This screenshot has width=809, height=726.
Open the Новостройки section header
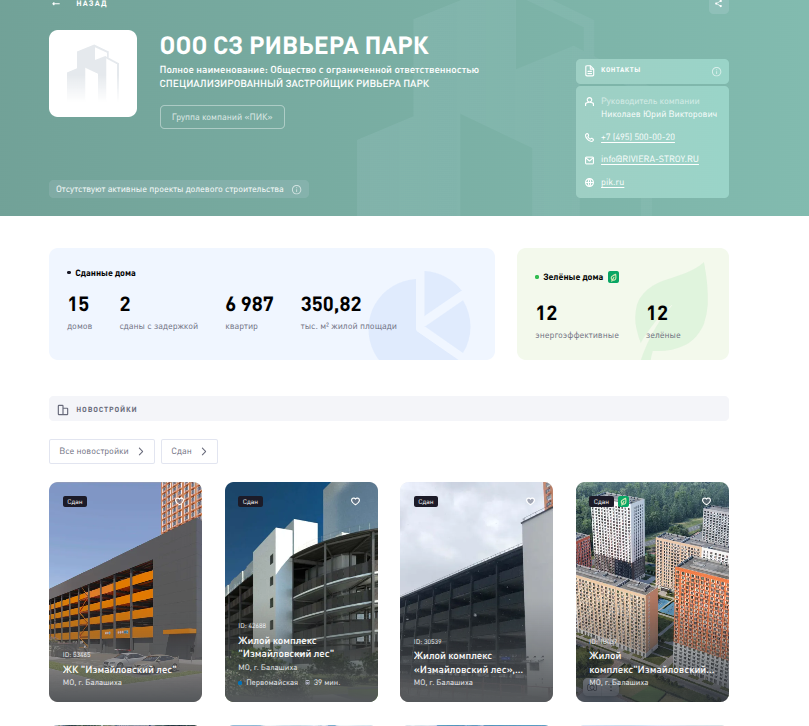click(388, 409)
